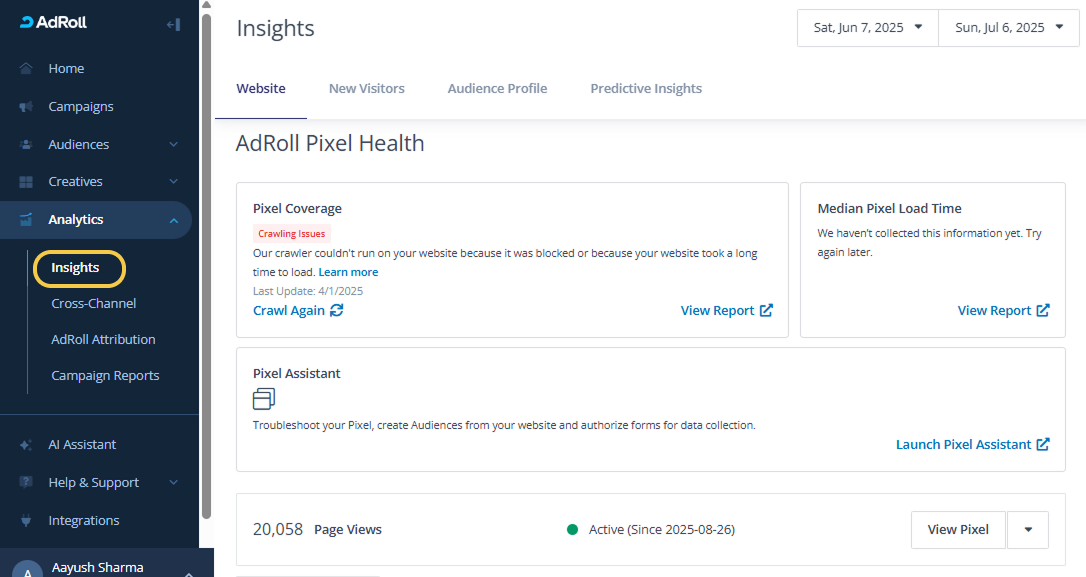The height and width of the screenshot is (577, 1086).
Task: Expand the Creatives menu chevron
Action: pyautogui.click(x=174, y=182)
